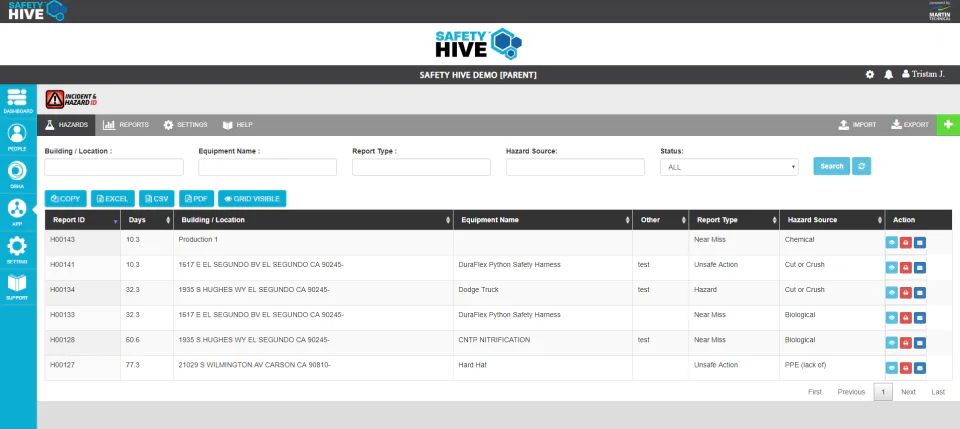
Task: Click the email icon for H00134
Action: (x=920, y=293)
